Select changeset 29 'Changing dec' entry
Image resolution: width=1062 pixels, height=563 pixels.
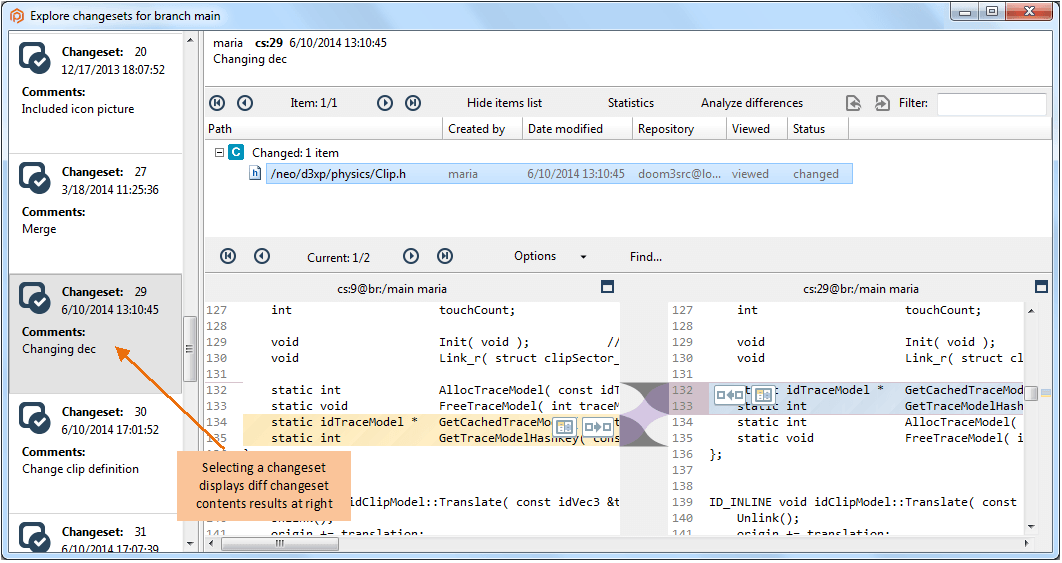(x=95, y=333)
